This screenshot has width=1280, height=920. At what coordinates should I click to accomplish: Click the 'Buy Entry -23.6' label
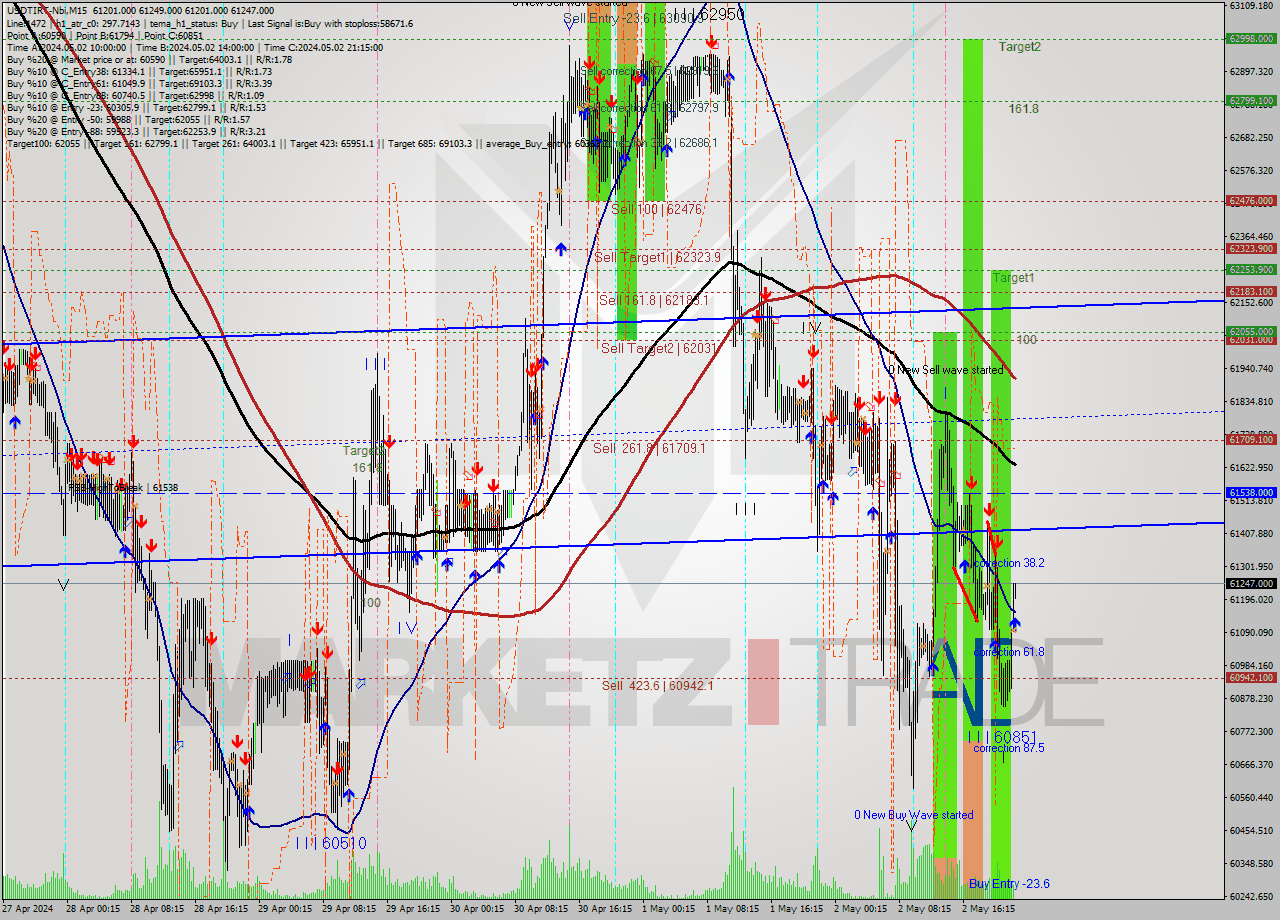click(1009, 884)
